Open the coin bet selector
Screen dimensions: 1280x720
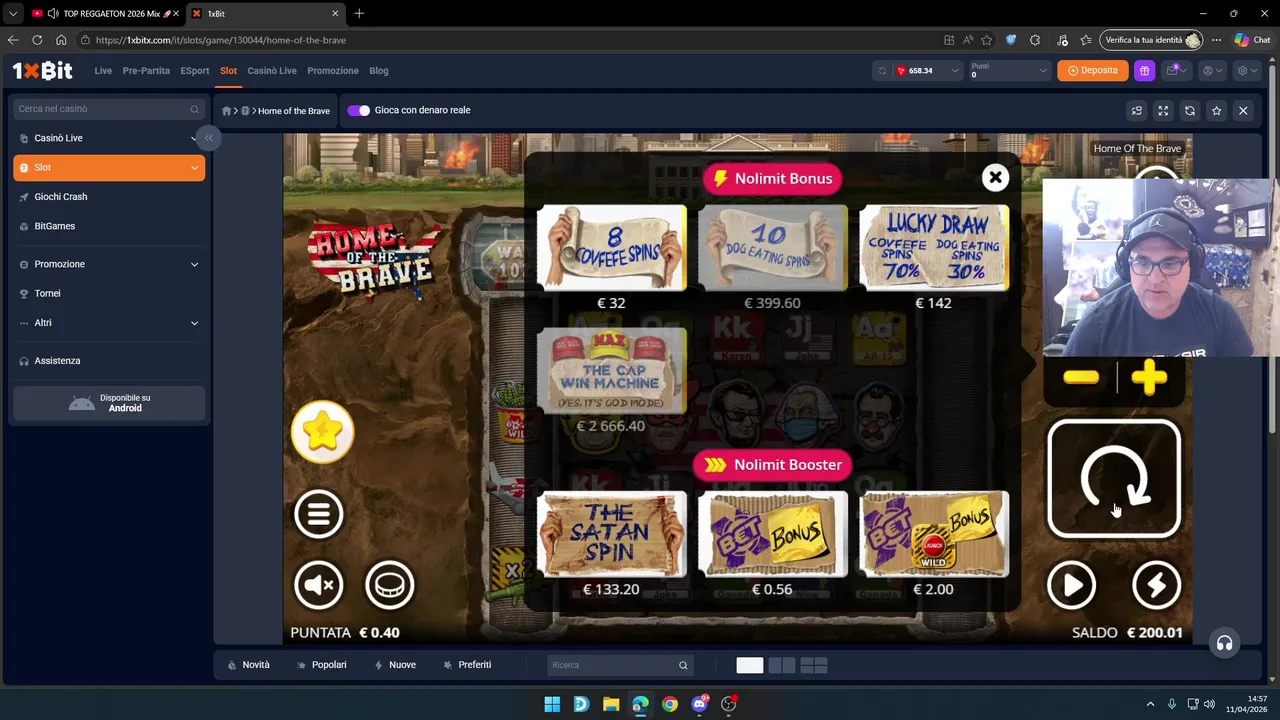[390, 585]
